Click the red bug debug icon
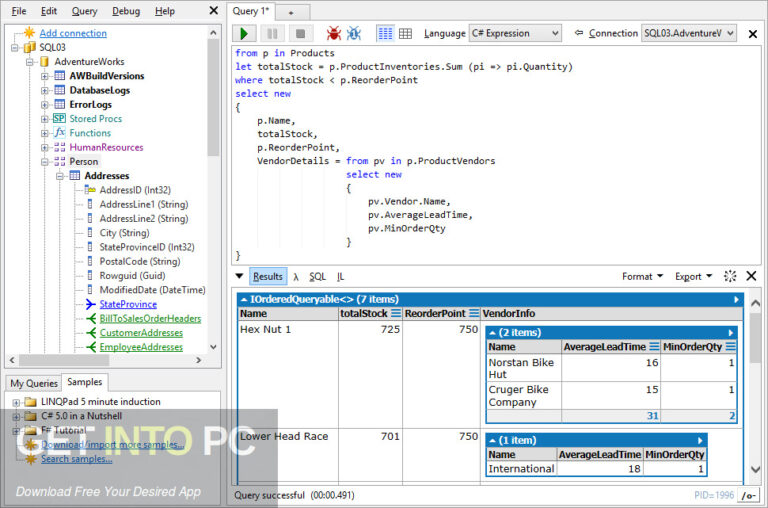The image size is (768, 508). tap(334, 33)
